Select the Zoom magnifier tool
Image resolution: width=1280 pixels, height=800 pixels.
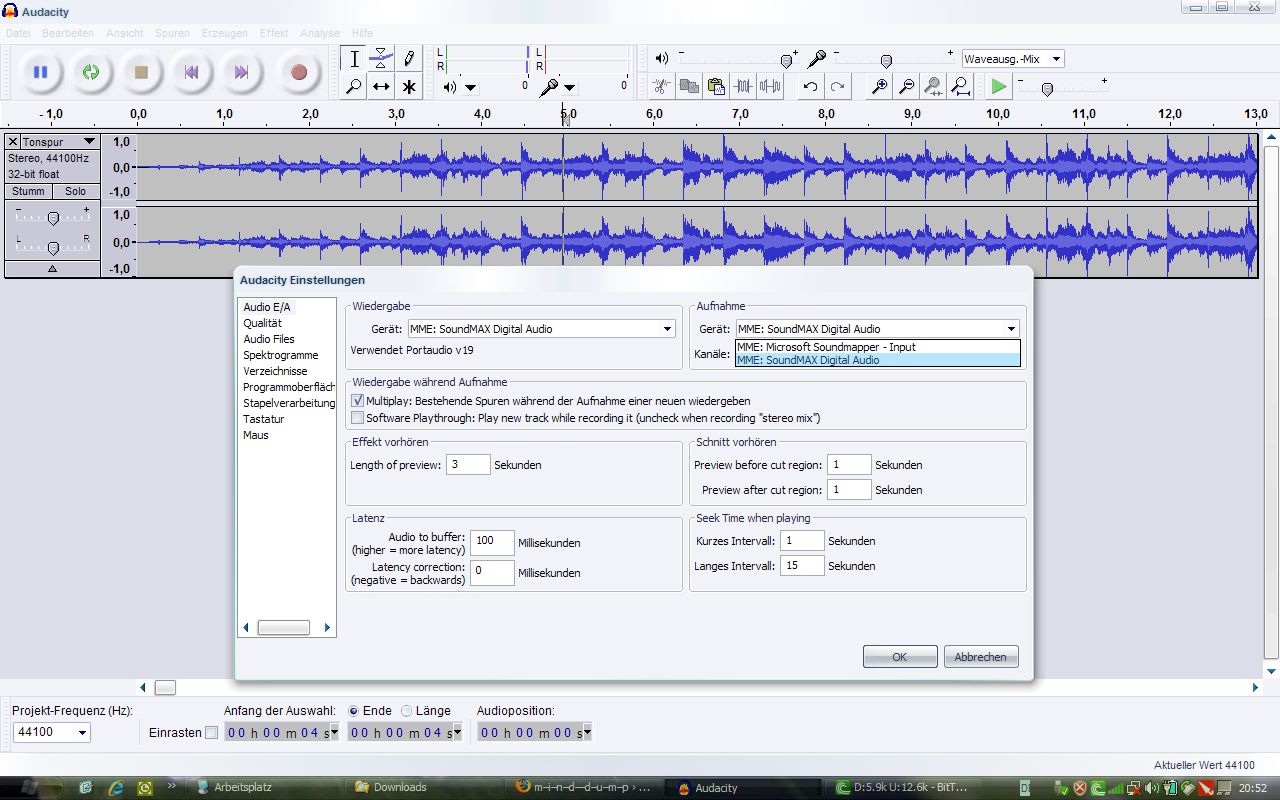point(354,87)
